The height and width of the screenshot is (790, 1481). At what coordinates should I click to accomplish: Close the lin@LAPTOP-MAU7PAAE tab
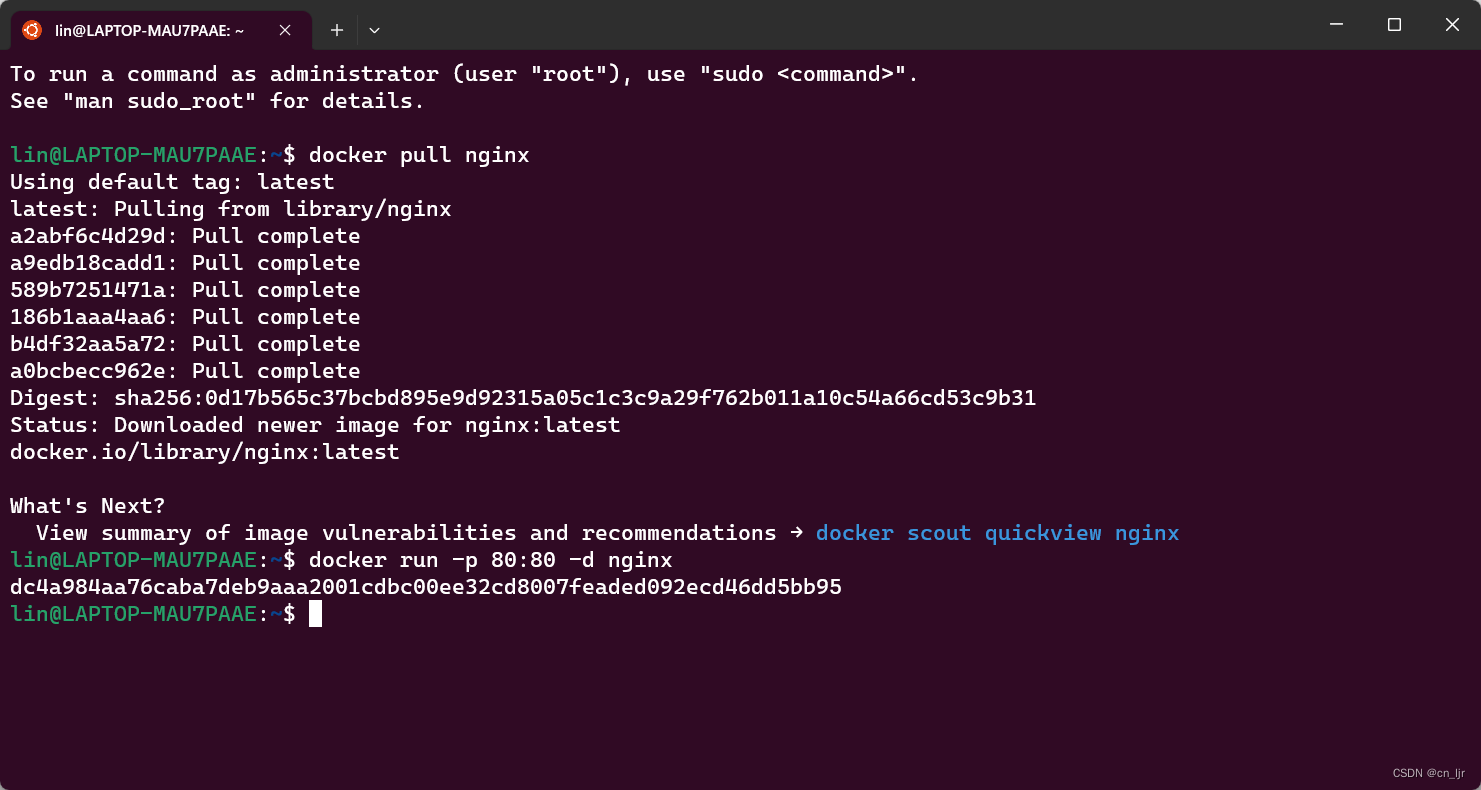pyautogui.click(x=283, y=30)
